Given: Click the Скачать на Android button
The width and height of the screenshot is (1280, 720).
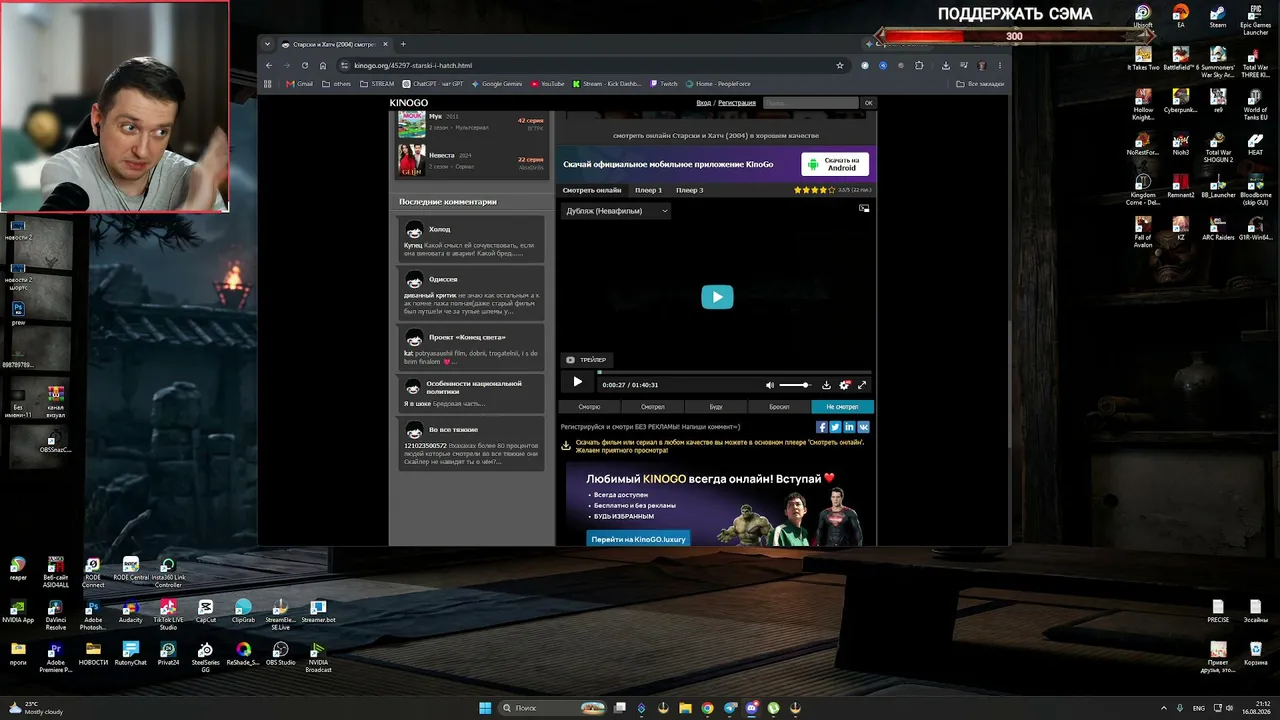Looking at the screenshot, I should 835,164.
